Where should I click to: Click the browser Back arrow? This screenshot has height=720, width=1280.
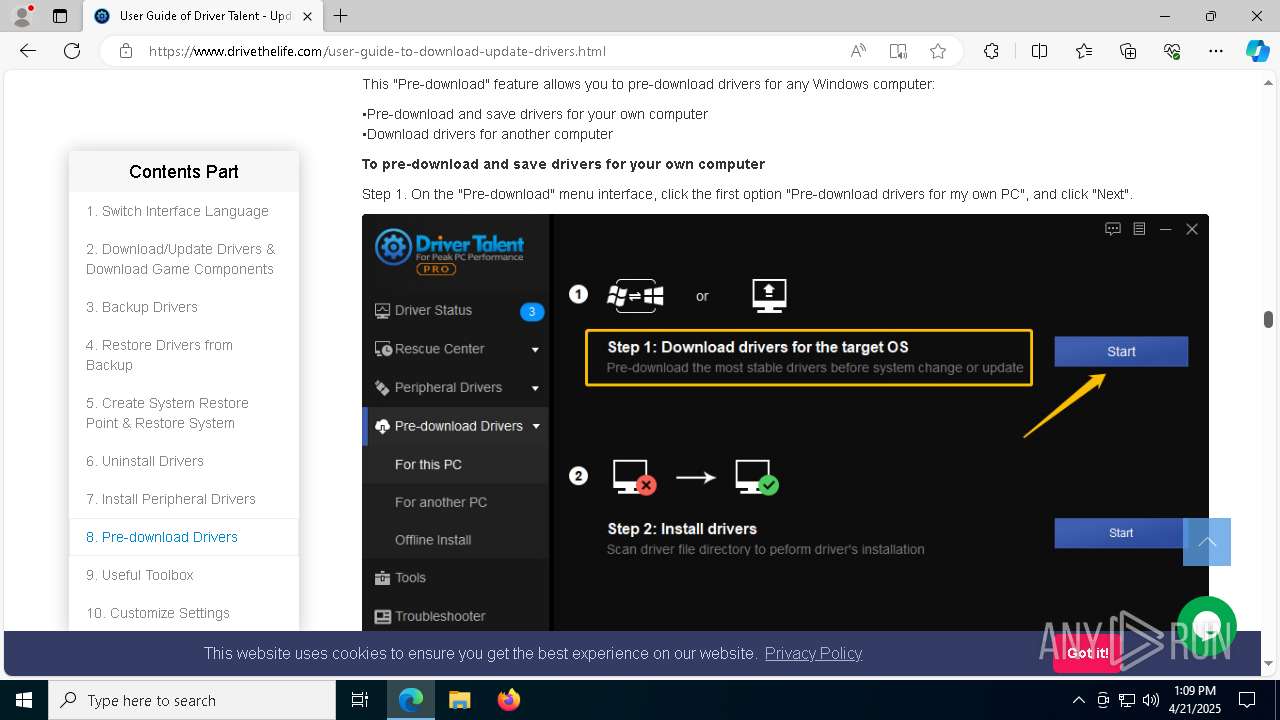pyautogui.click(x=28, y=51)
